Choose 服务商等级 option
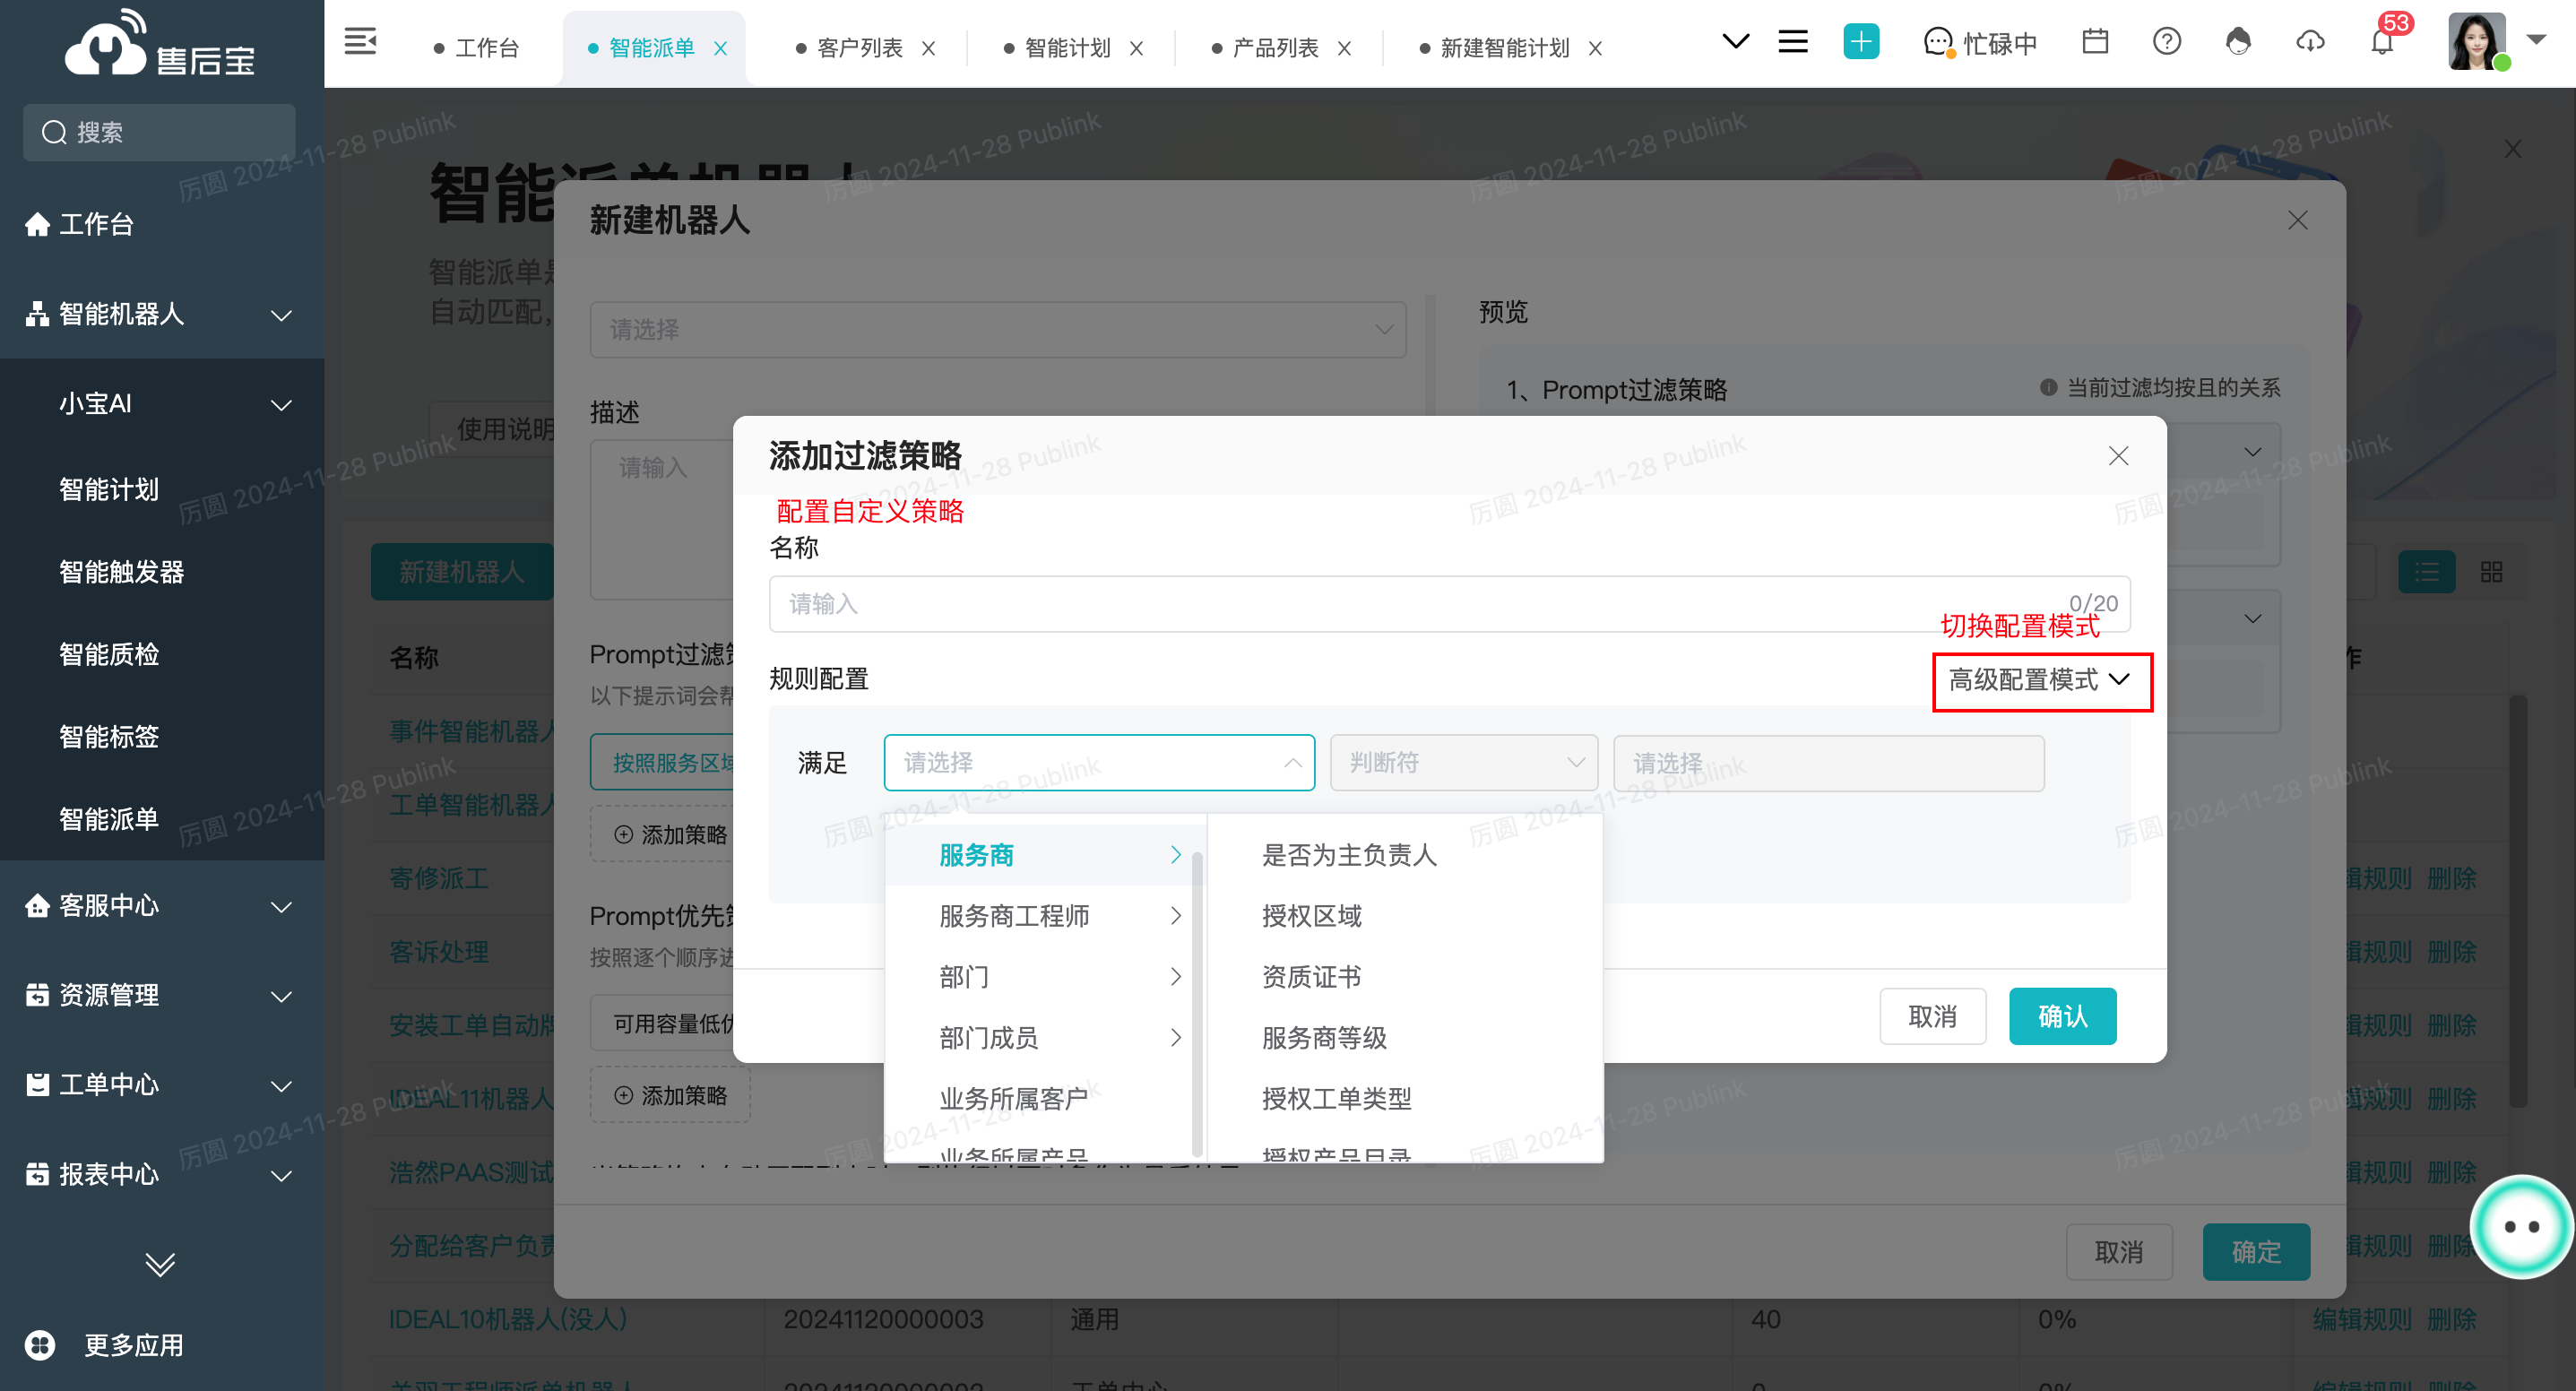 click(x=1324, y=1038)
